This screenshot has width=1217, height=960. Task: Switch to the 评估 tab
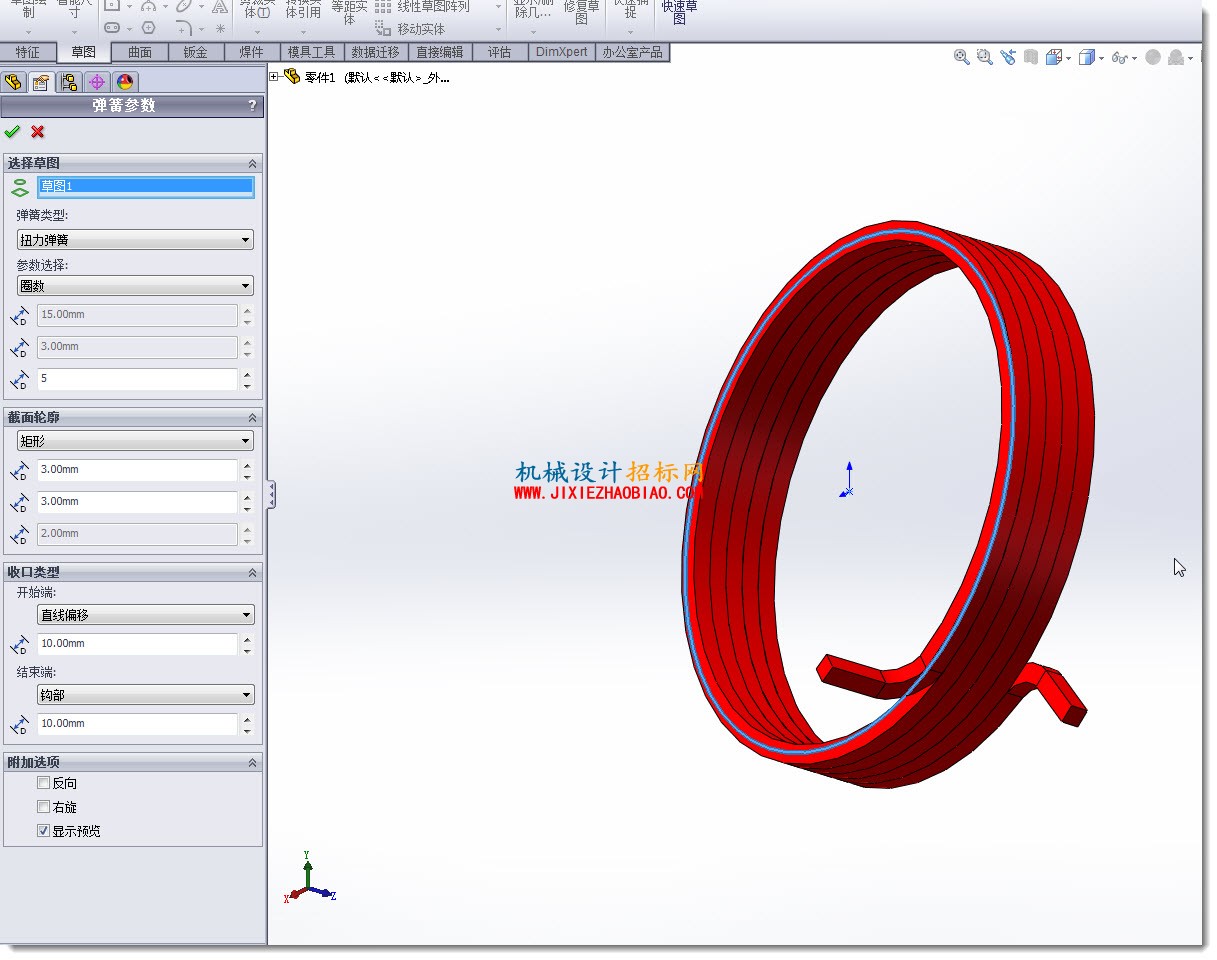point(499,52)
